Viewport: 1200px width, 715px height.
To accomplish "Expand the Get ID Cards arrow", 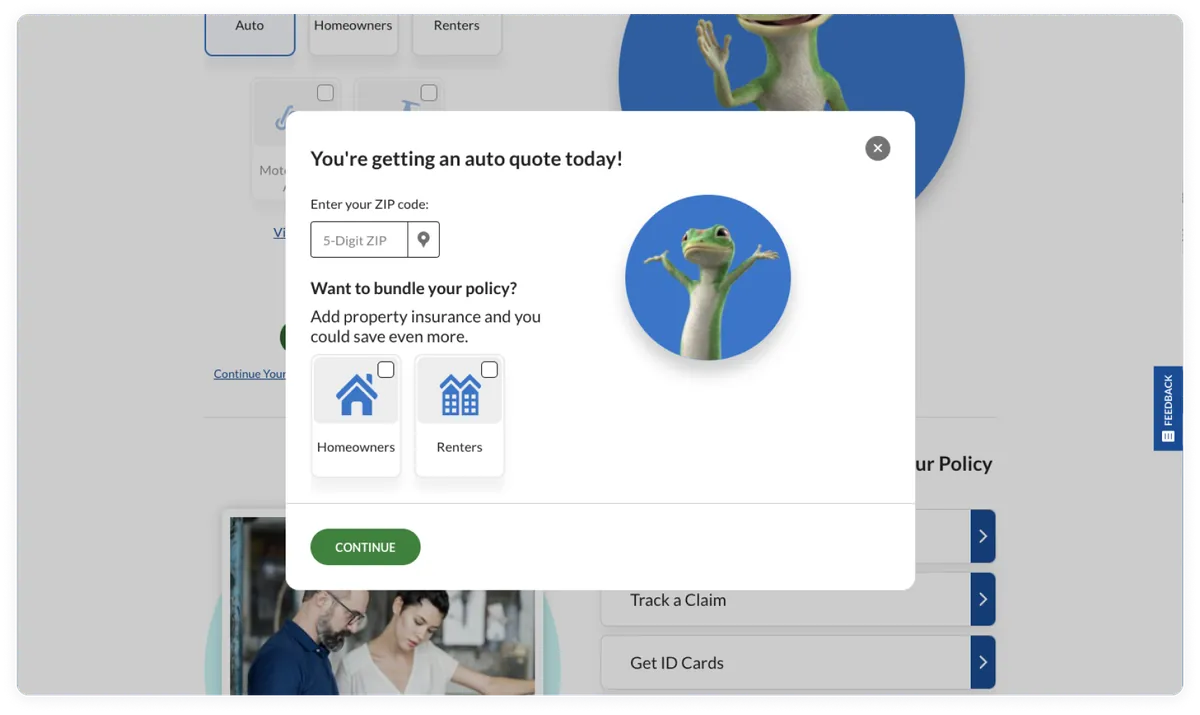I will 983,662.
